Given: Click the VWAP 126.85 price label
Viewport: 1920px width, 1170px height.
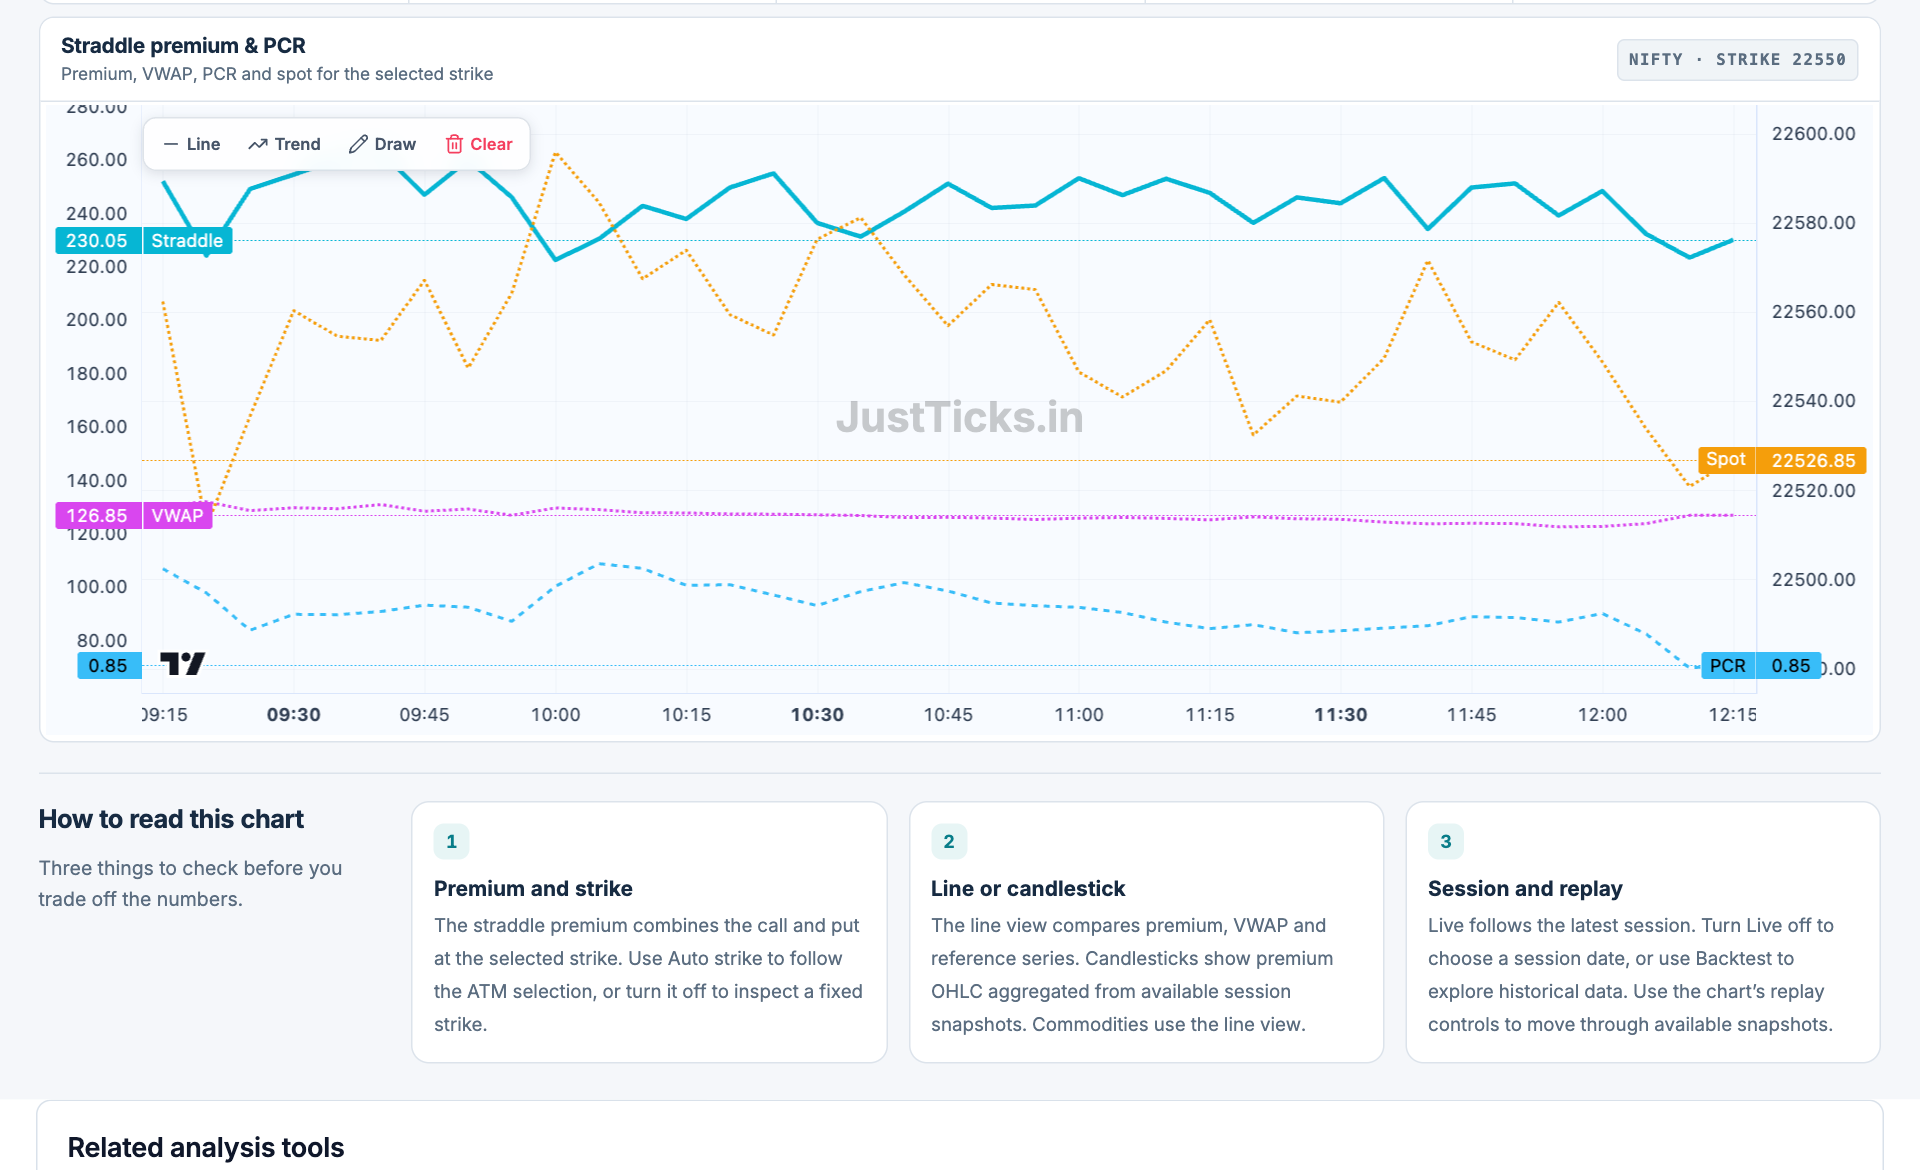Looking at the screenshot, I should pyautogui.click(x=134, y=516).
